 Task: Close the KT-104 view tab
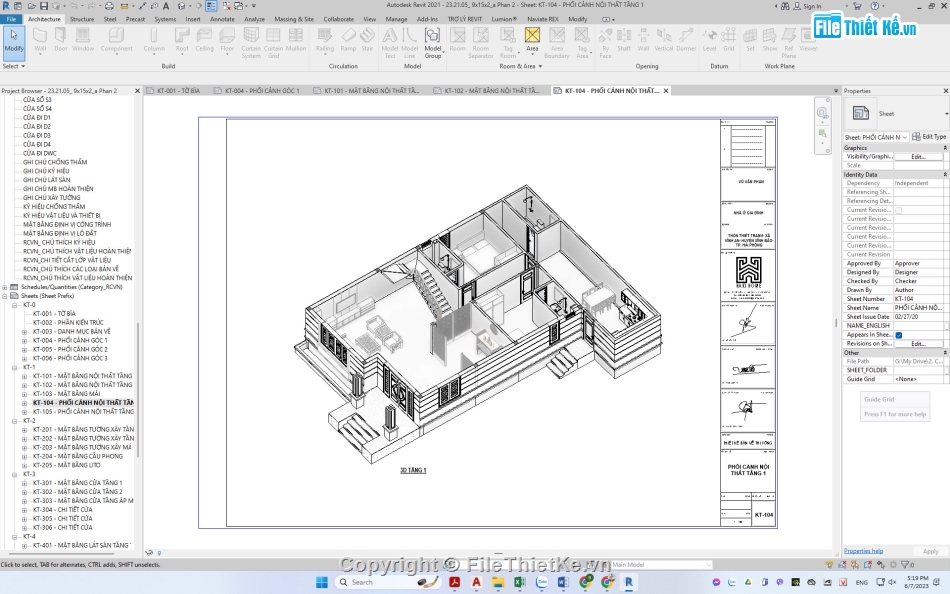tap(666, 91)
